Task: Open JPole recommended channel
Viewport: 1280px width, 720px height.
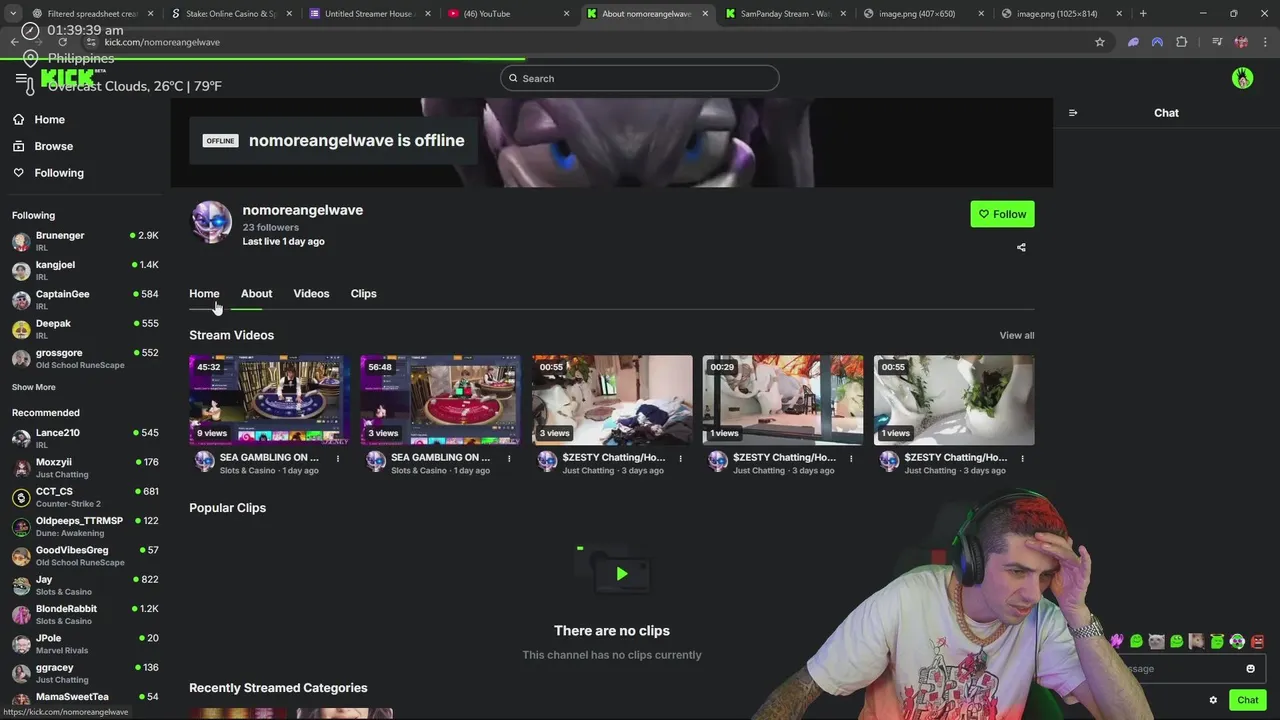Action: (85, 643)
